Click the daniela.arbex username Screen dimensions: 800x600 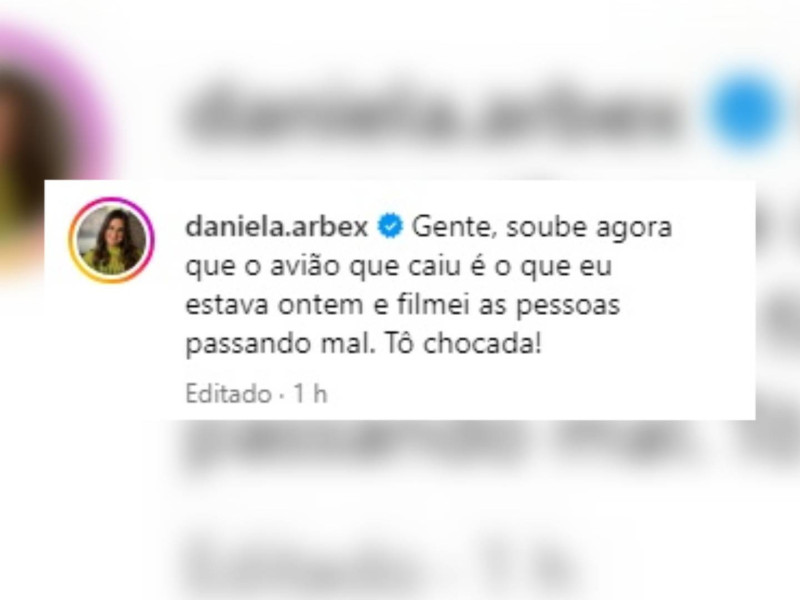click(x=277, y=226)
